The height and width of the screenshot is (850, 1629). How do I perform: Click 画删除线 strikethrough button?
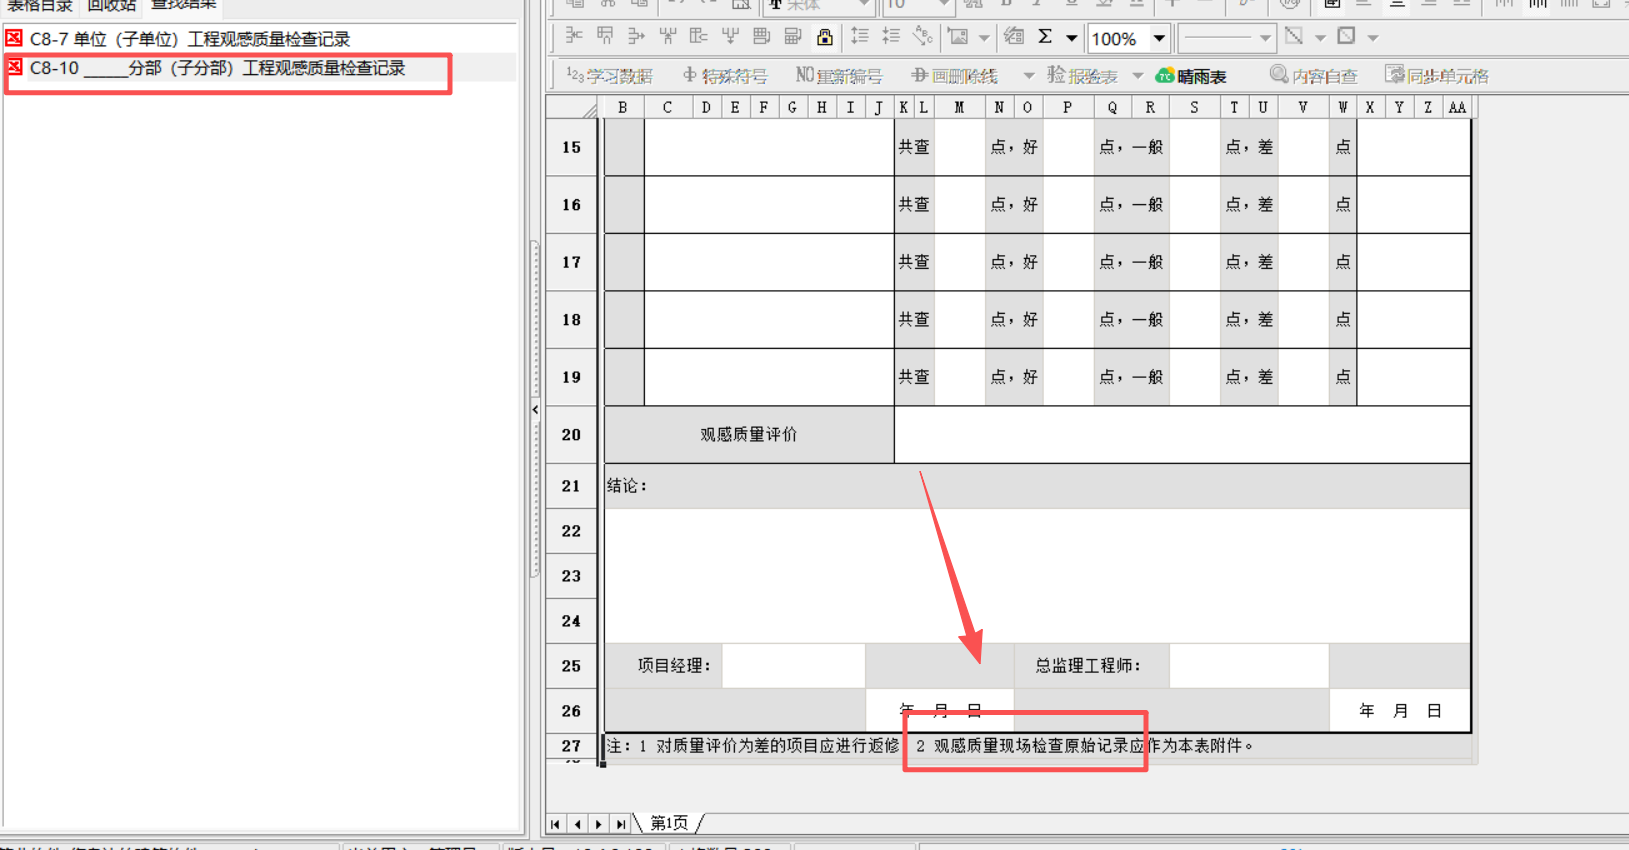coord(955,76)
